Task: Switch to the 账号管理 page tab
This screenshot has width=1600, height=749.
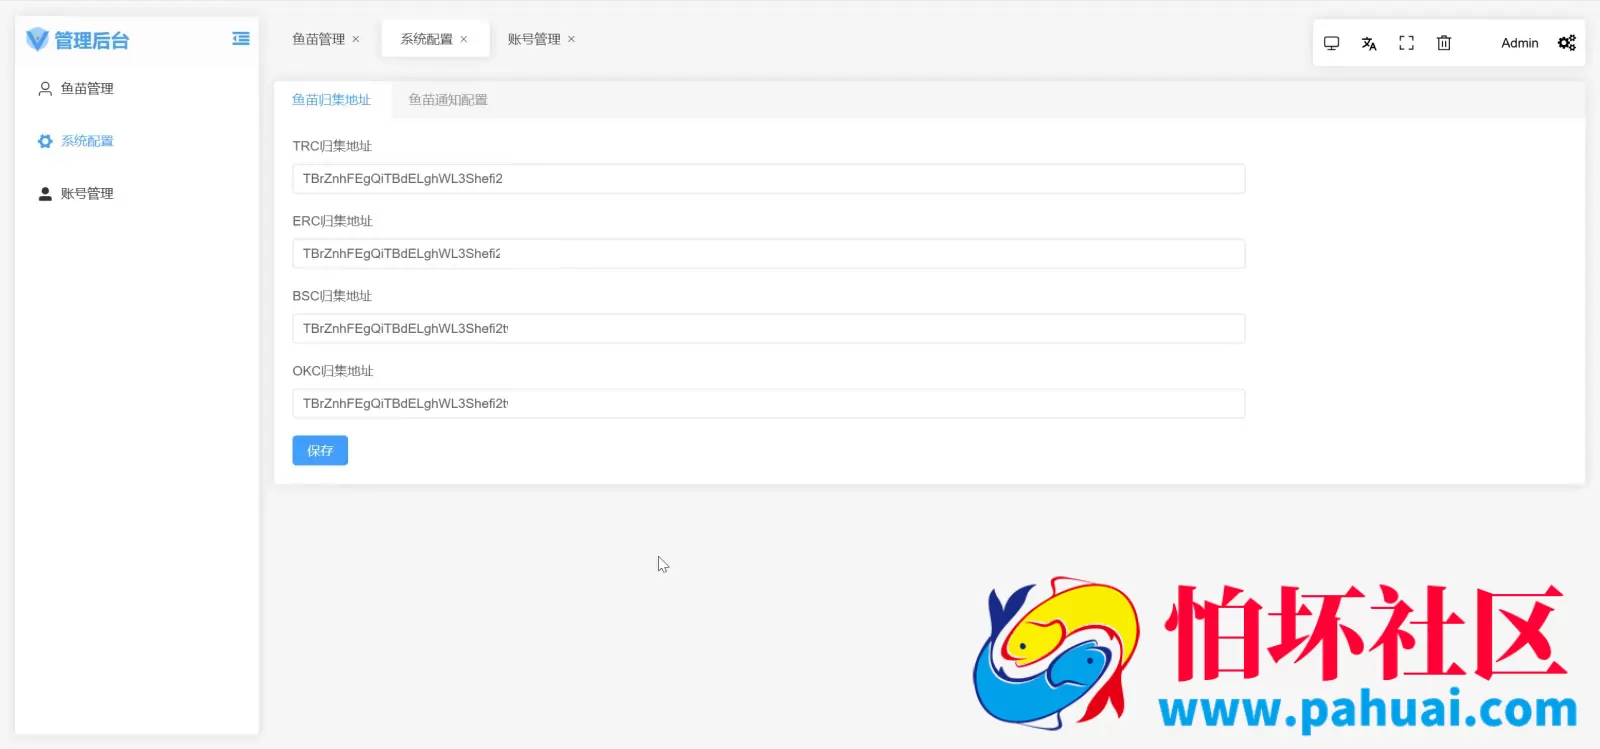Action: pyautogui.click(x=534, y=40)
